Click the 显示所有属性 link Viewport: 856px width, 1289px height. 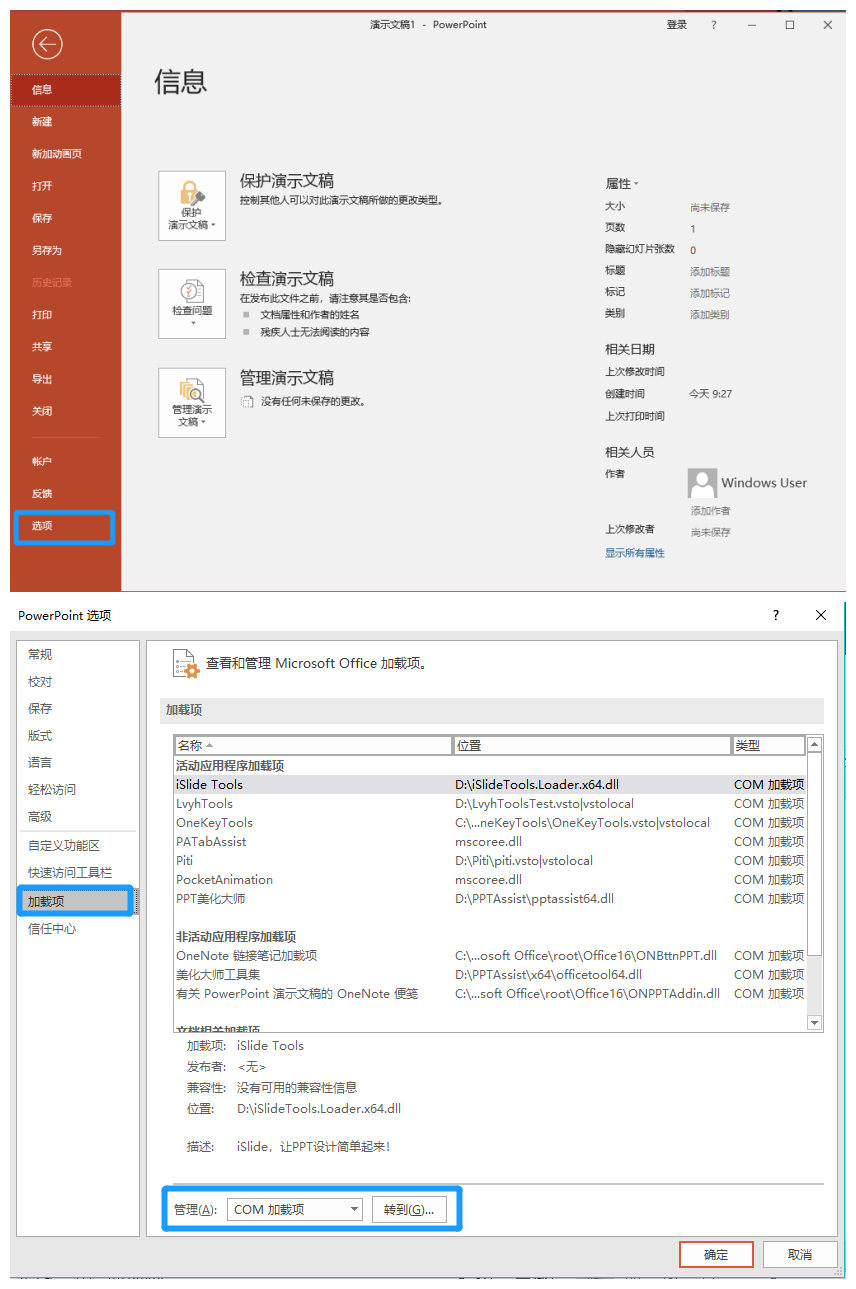635,553
